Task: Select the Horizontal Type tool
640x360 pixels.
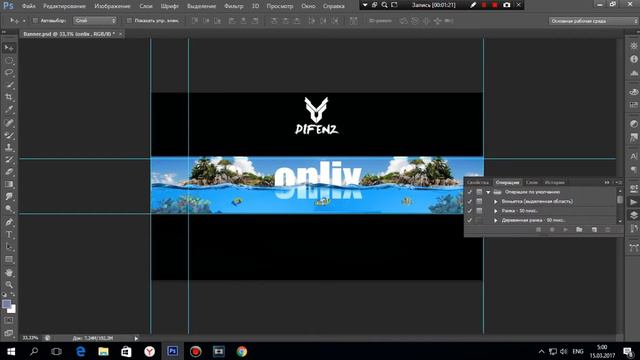Action: 9,235
